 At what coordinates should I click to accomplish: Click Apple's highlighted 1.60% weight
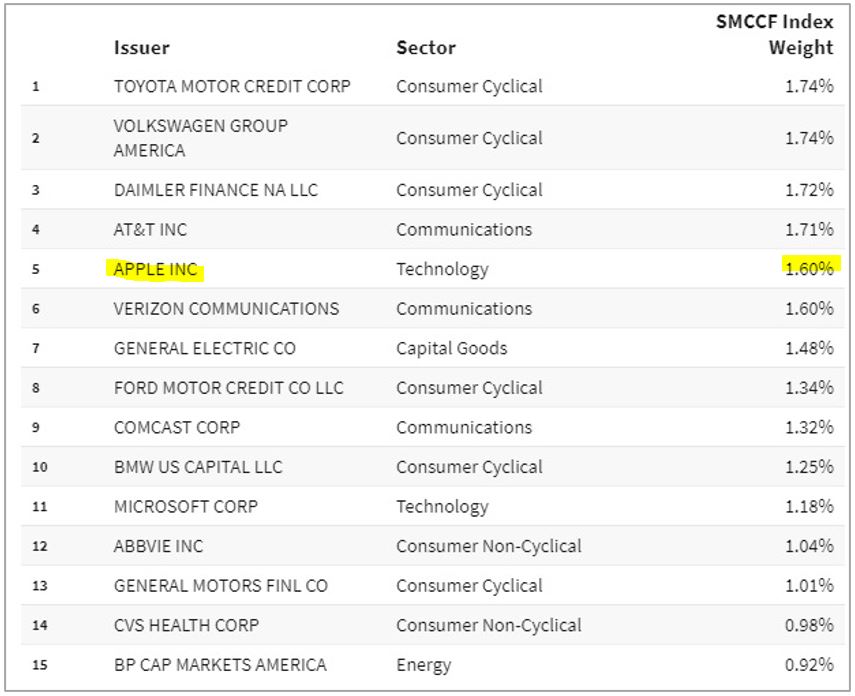coord(808,269)
